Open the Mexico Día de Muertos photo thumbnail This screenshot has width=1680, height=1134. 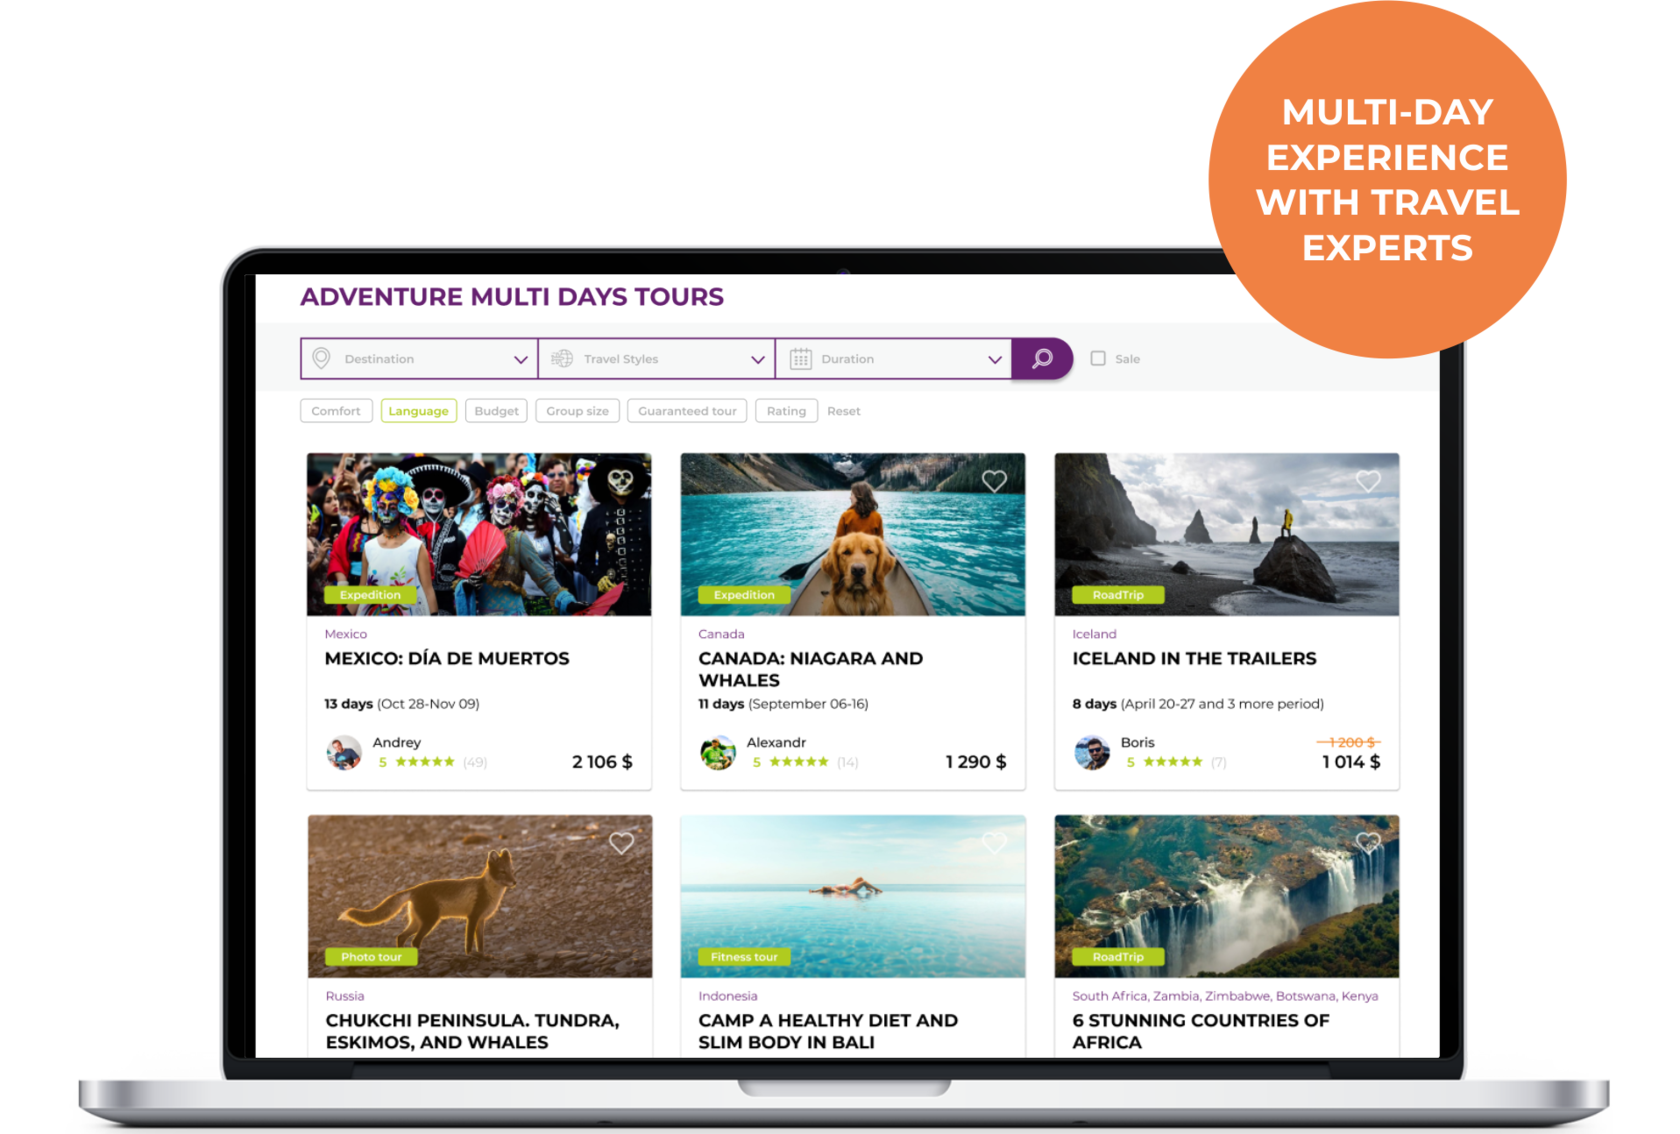[x=479, y=534]
